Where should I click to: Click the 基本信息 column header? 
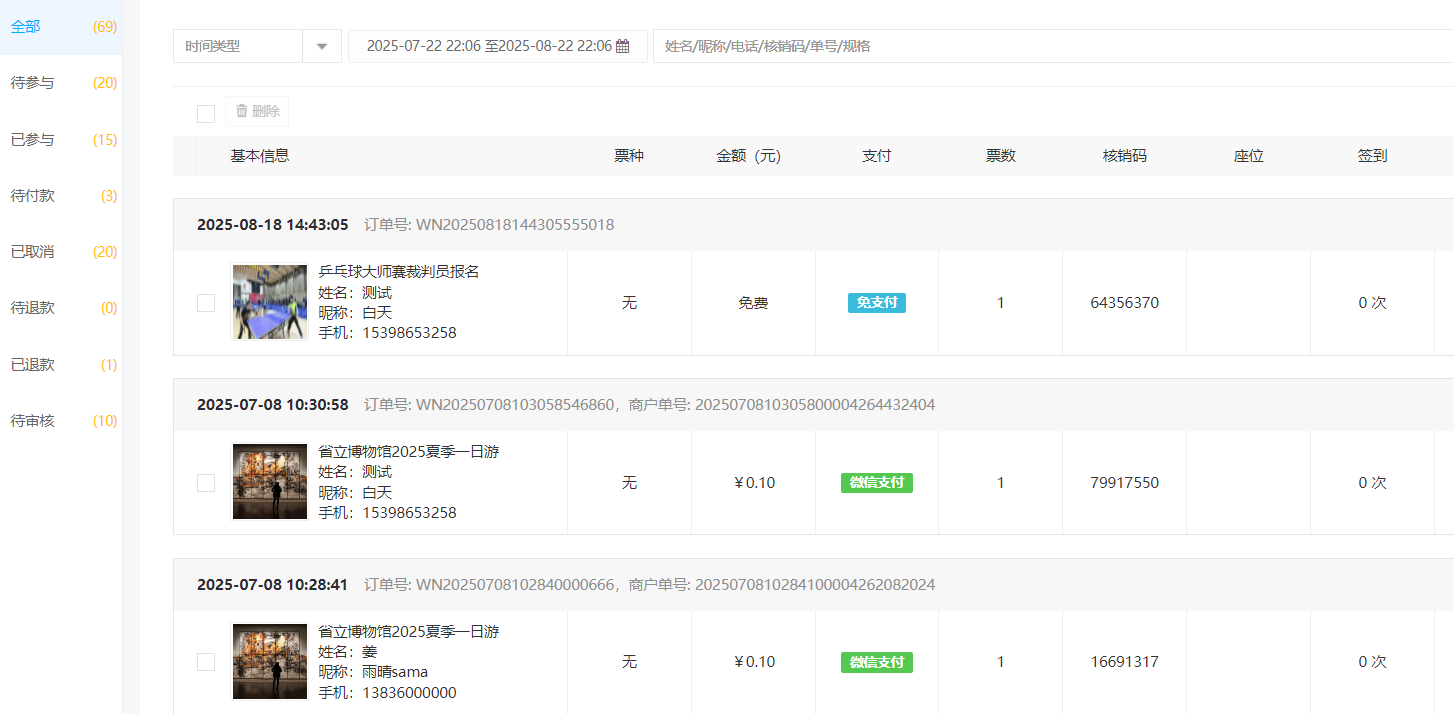pos(260,156)
